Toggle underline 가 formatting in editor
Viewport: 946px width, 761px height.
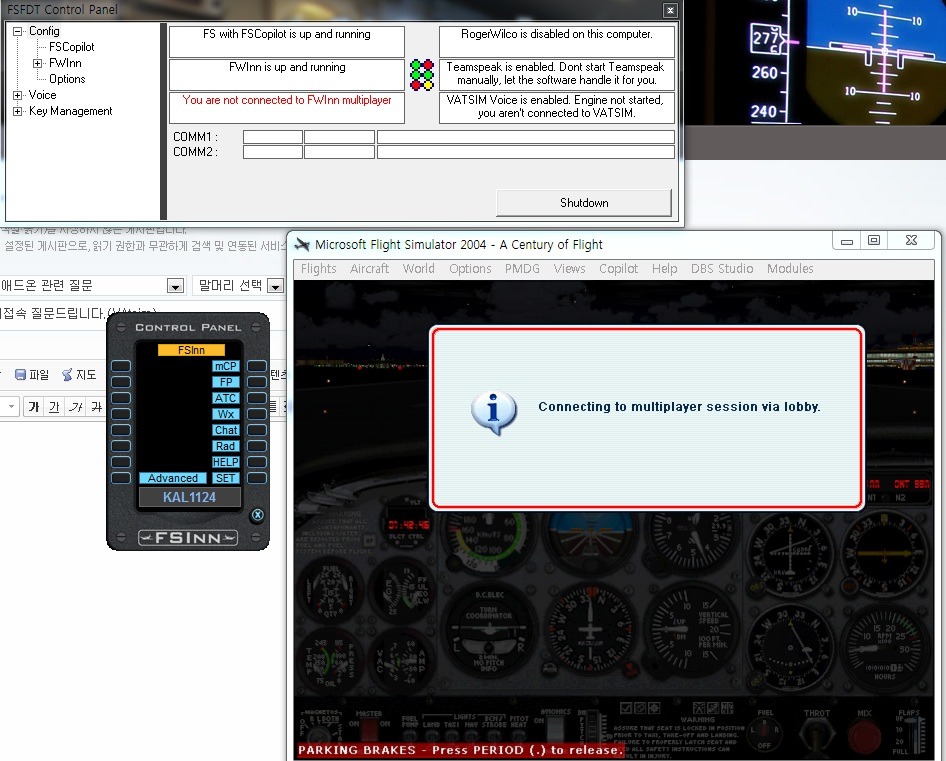pyautogui.click(x=54, y=407)
